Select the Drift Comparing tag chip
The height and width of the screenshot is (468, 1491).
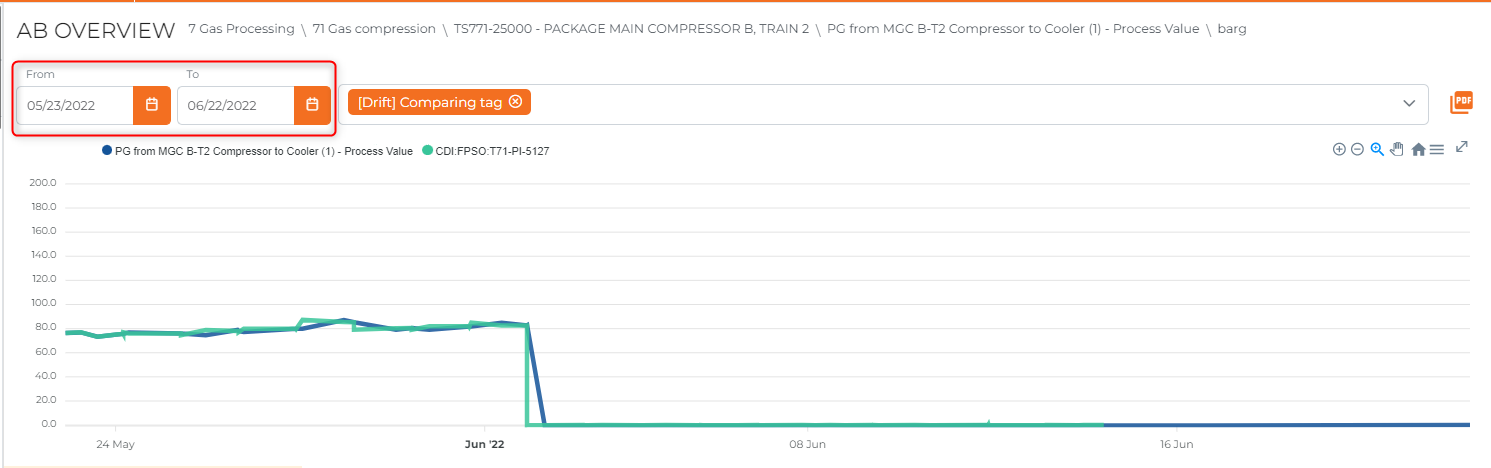[430, 102]
